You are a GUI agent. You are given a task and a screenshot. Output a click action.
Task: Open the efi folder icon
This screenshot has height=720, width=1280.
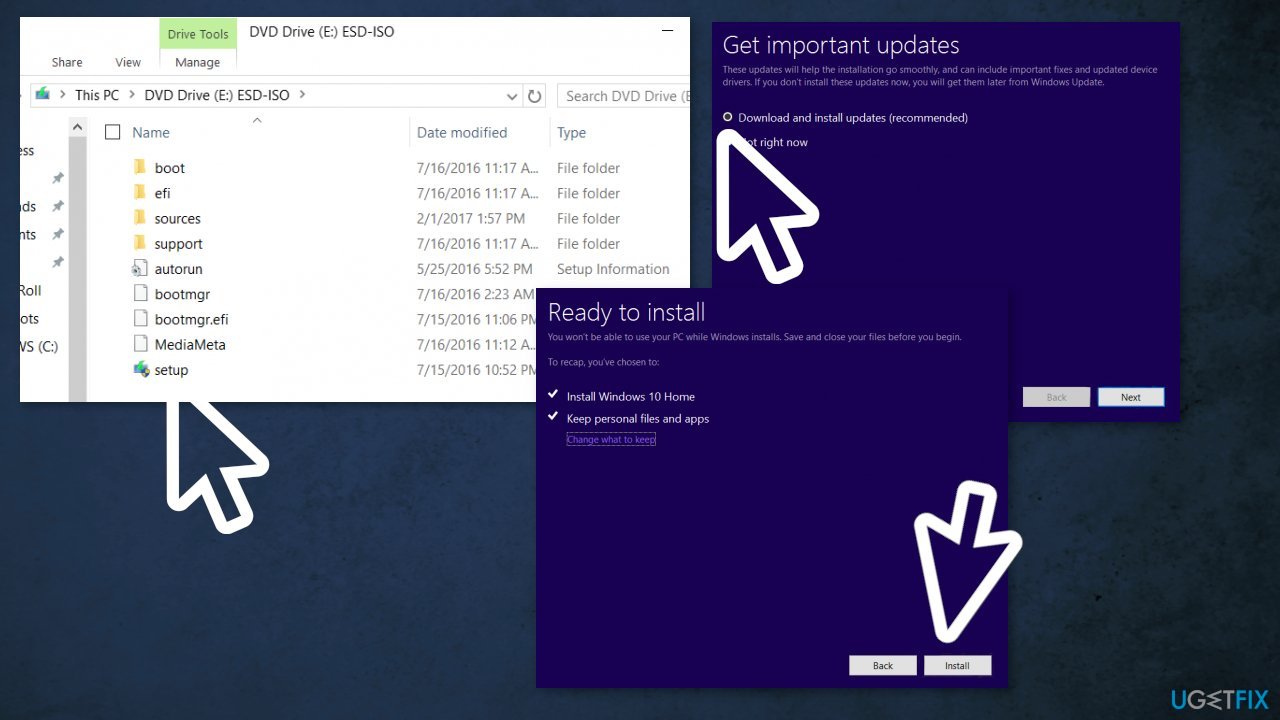140,193
